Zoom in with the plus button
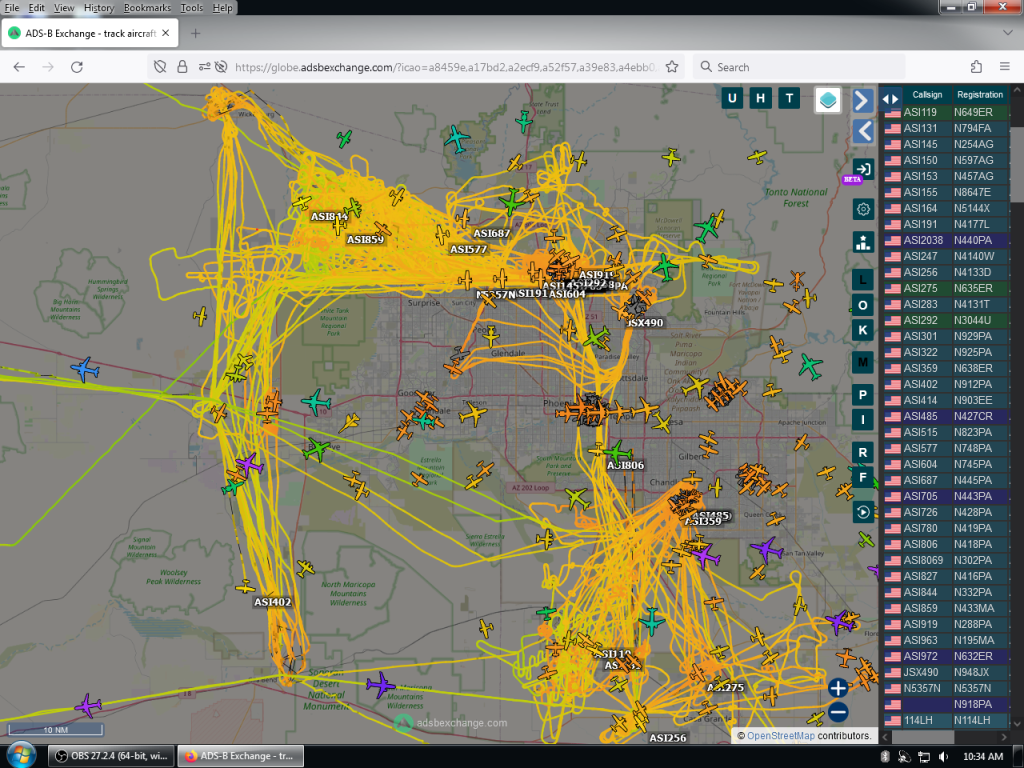 pos(838,688)
